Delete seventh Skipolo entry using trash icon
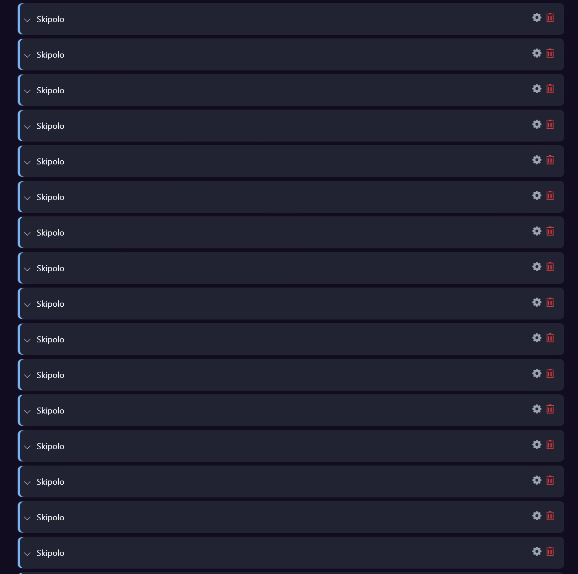The image size is (578, 574). tap(550, 231)
